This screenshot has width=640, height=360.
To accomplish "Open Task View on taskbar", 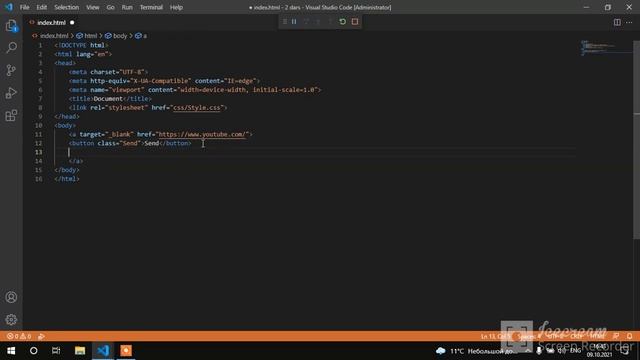I will point(56,351).
